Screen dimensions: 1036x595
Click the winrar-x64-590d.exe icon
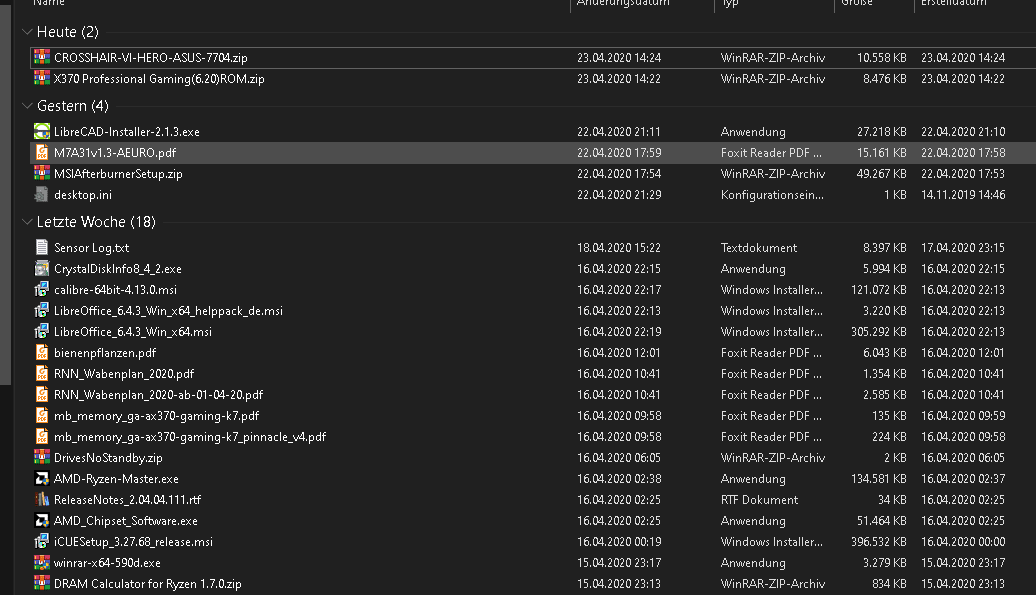tap(42, 563)
